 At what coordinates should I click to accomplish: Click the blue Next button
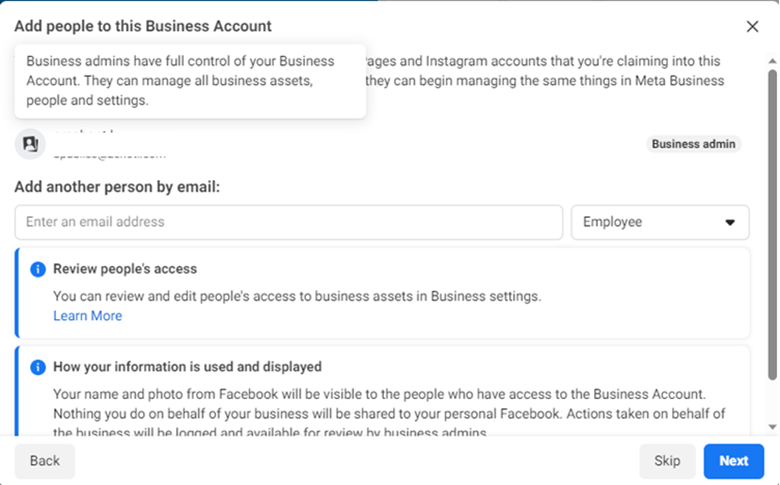pyautogui.click(x=734, y=461)
